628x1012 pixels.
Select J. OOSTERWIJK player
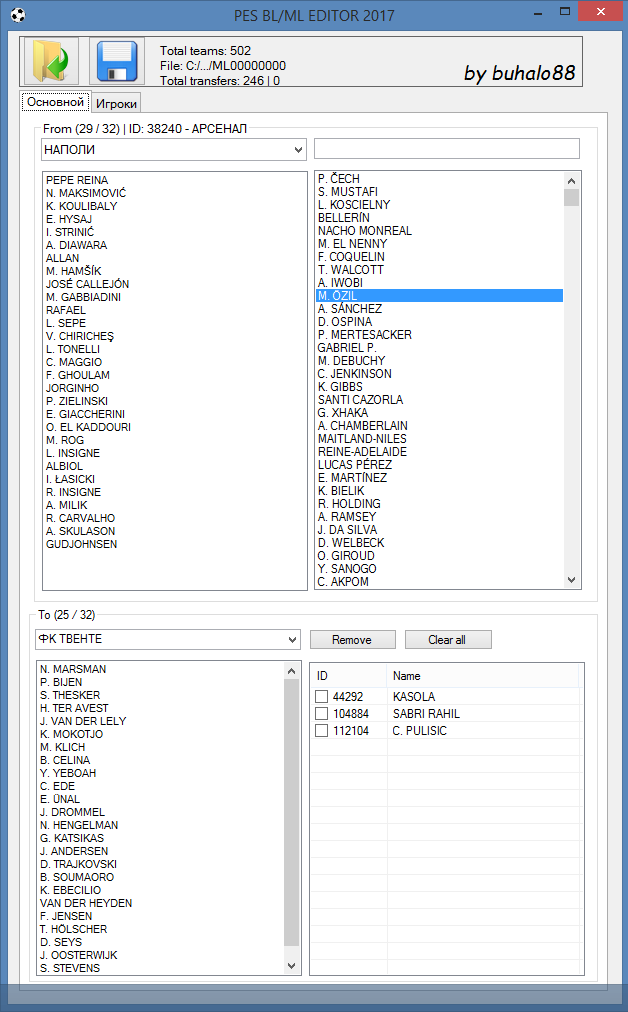tap(79, 955)
